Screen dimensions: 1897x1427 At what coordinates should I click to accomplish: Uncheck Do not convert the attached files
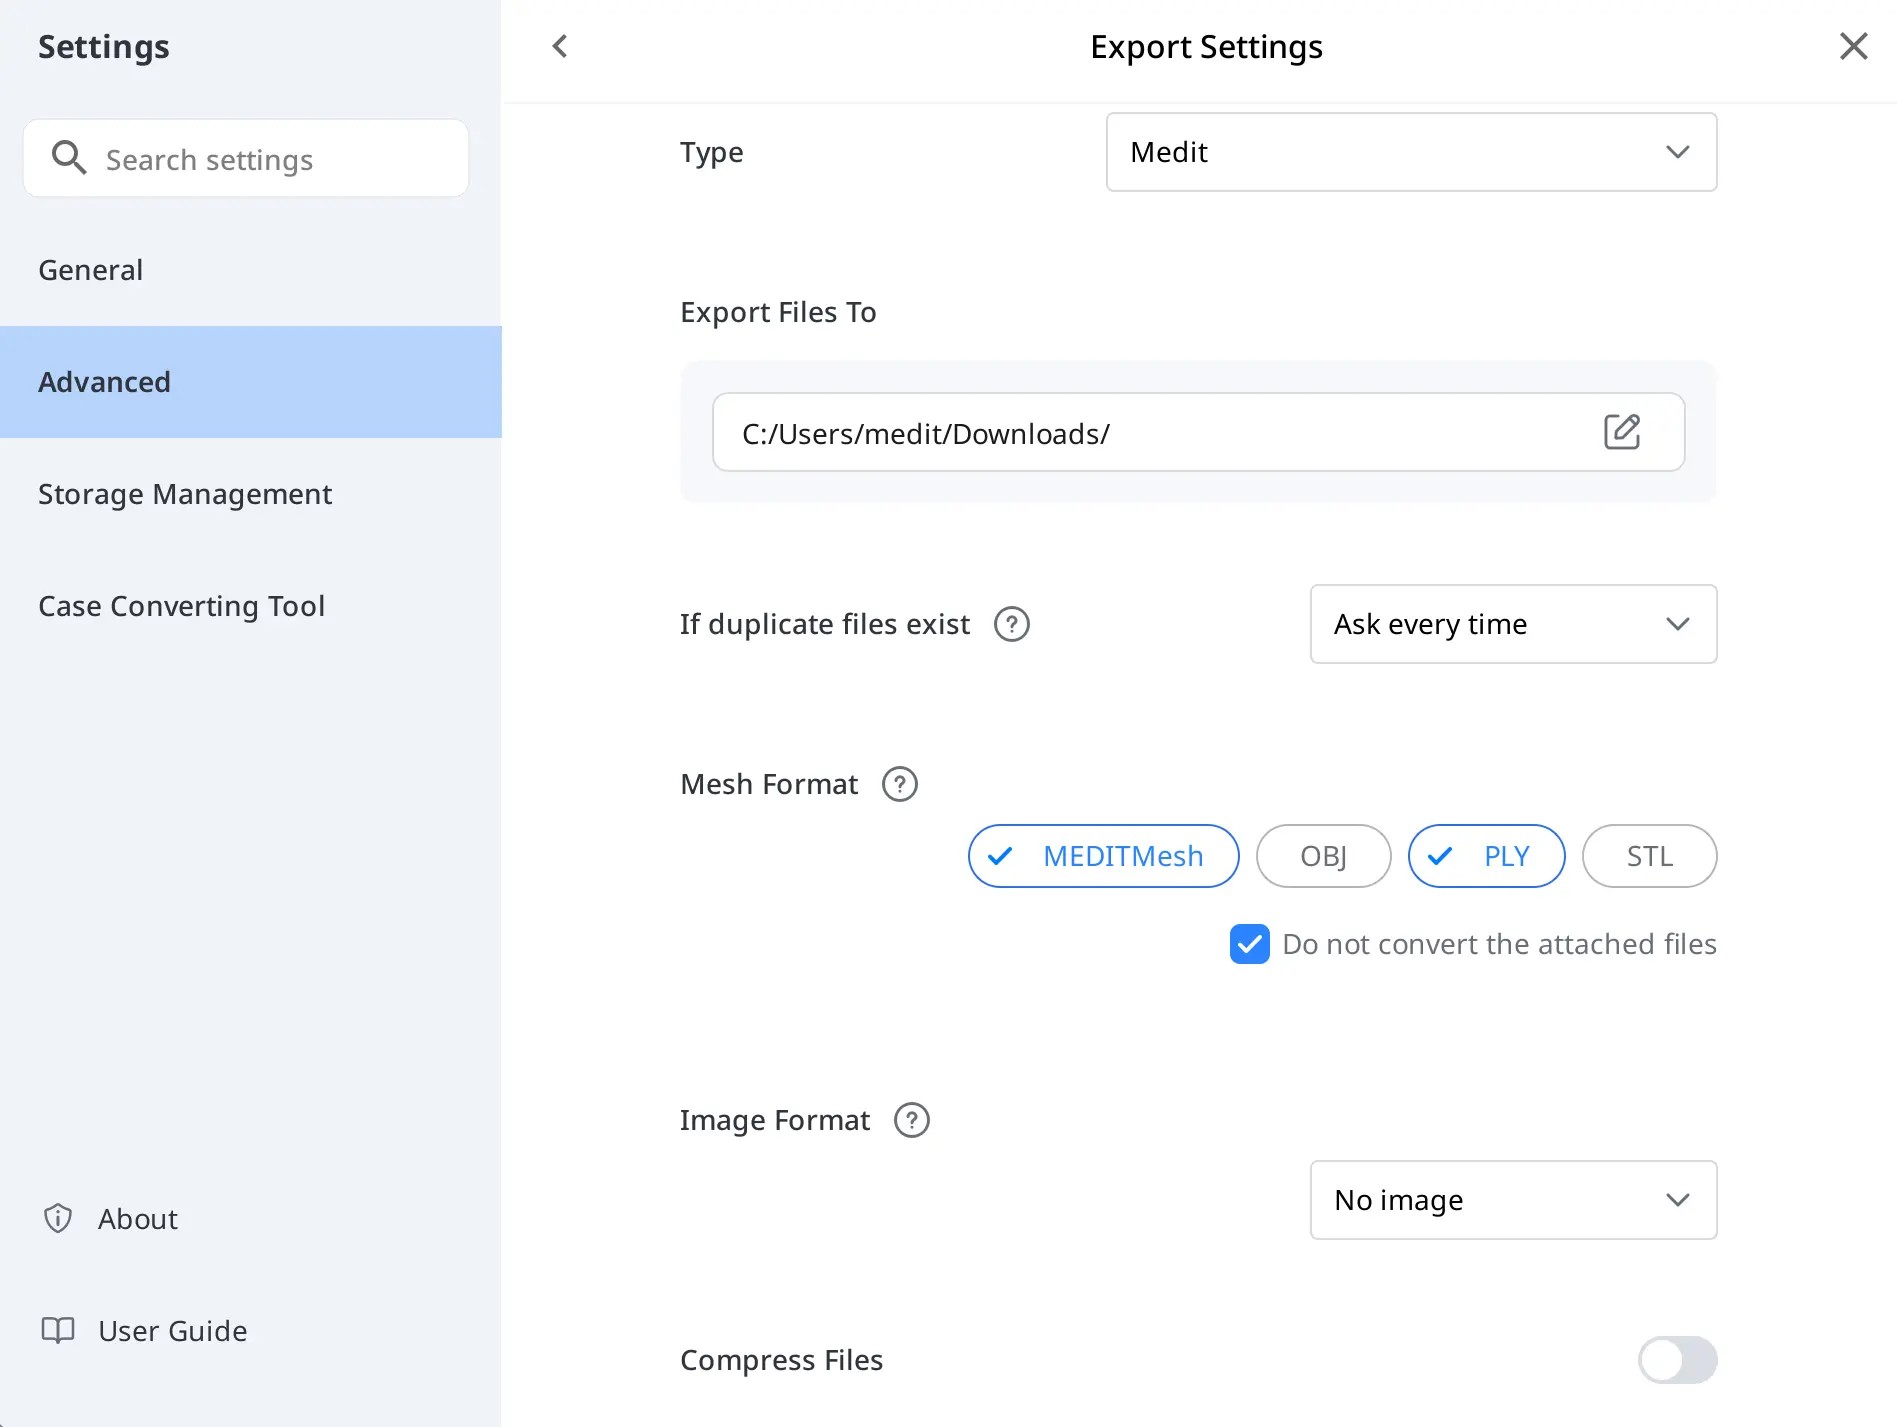pyautogui.click(x=1248, y=944)
